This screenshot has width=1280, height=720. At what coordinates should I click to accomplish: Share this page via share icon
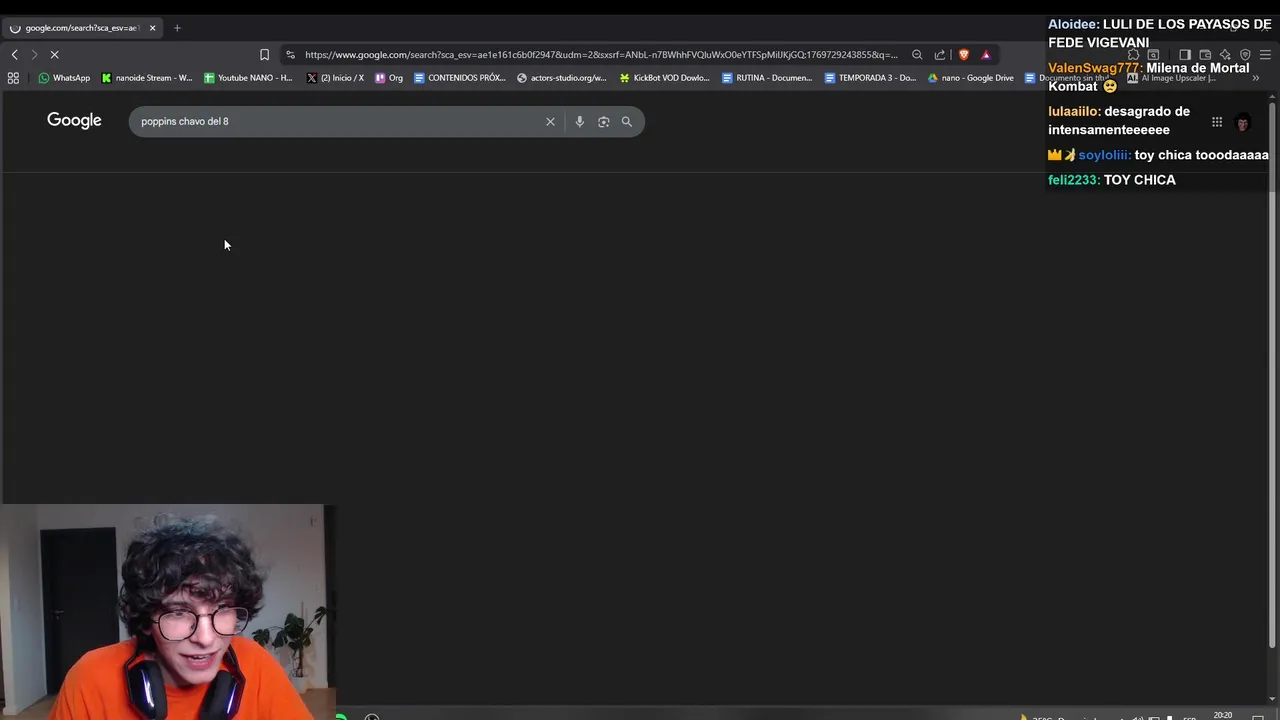coord(940,55)
